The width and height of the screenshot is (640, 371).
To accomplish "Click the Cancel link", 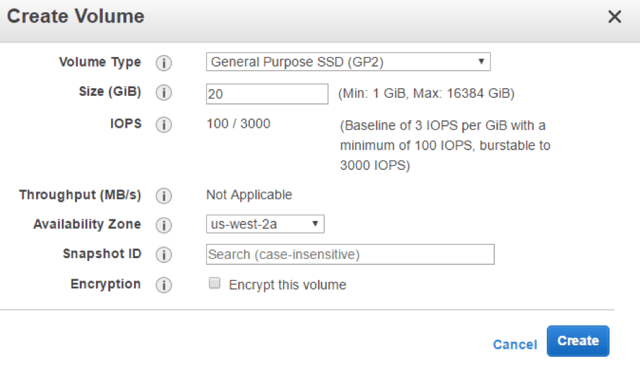I will 515,344.
